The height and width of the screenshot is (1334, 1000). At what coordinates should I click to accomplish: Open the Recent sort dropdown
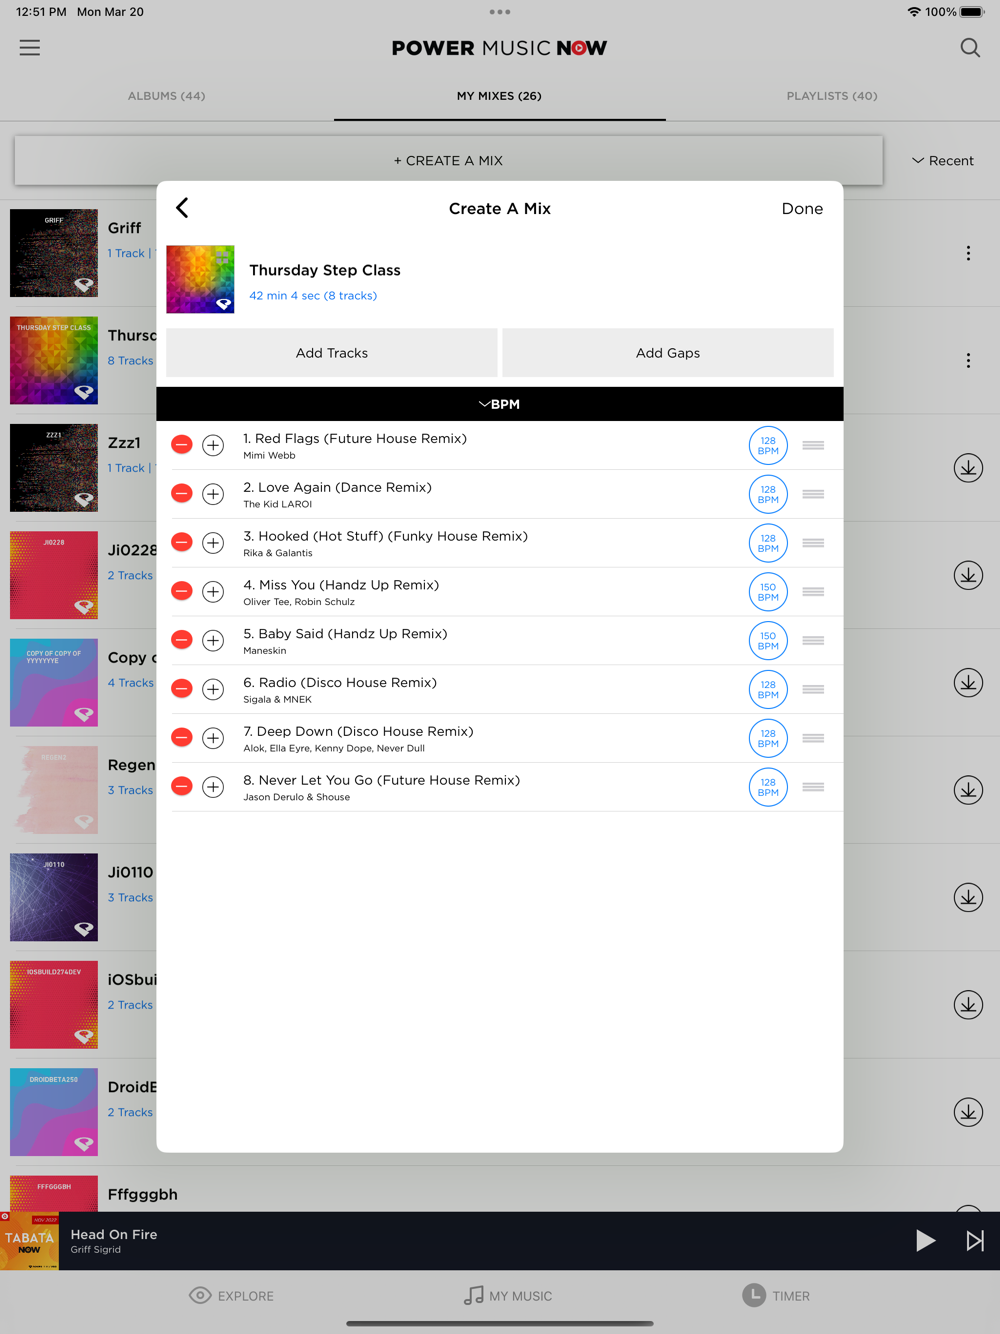tap(942, 160)
